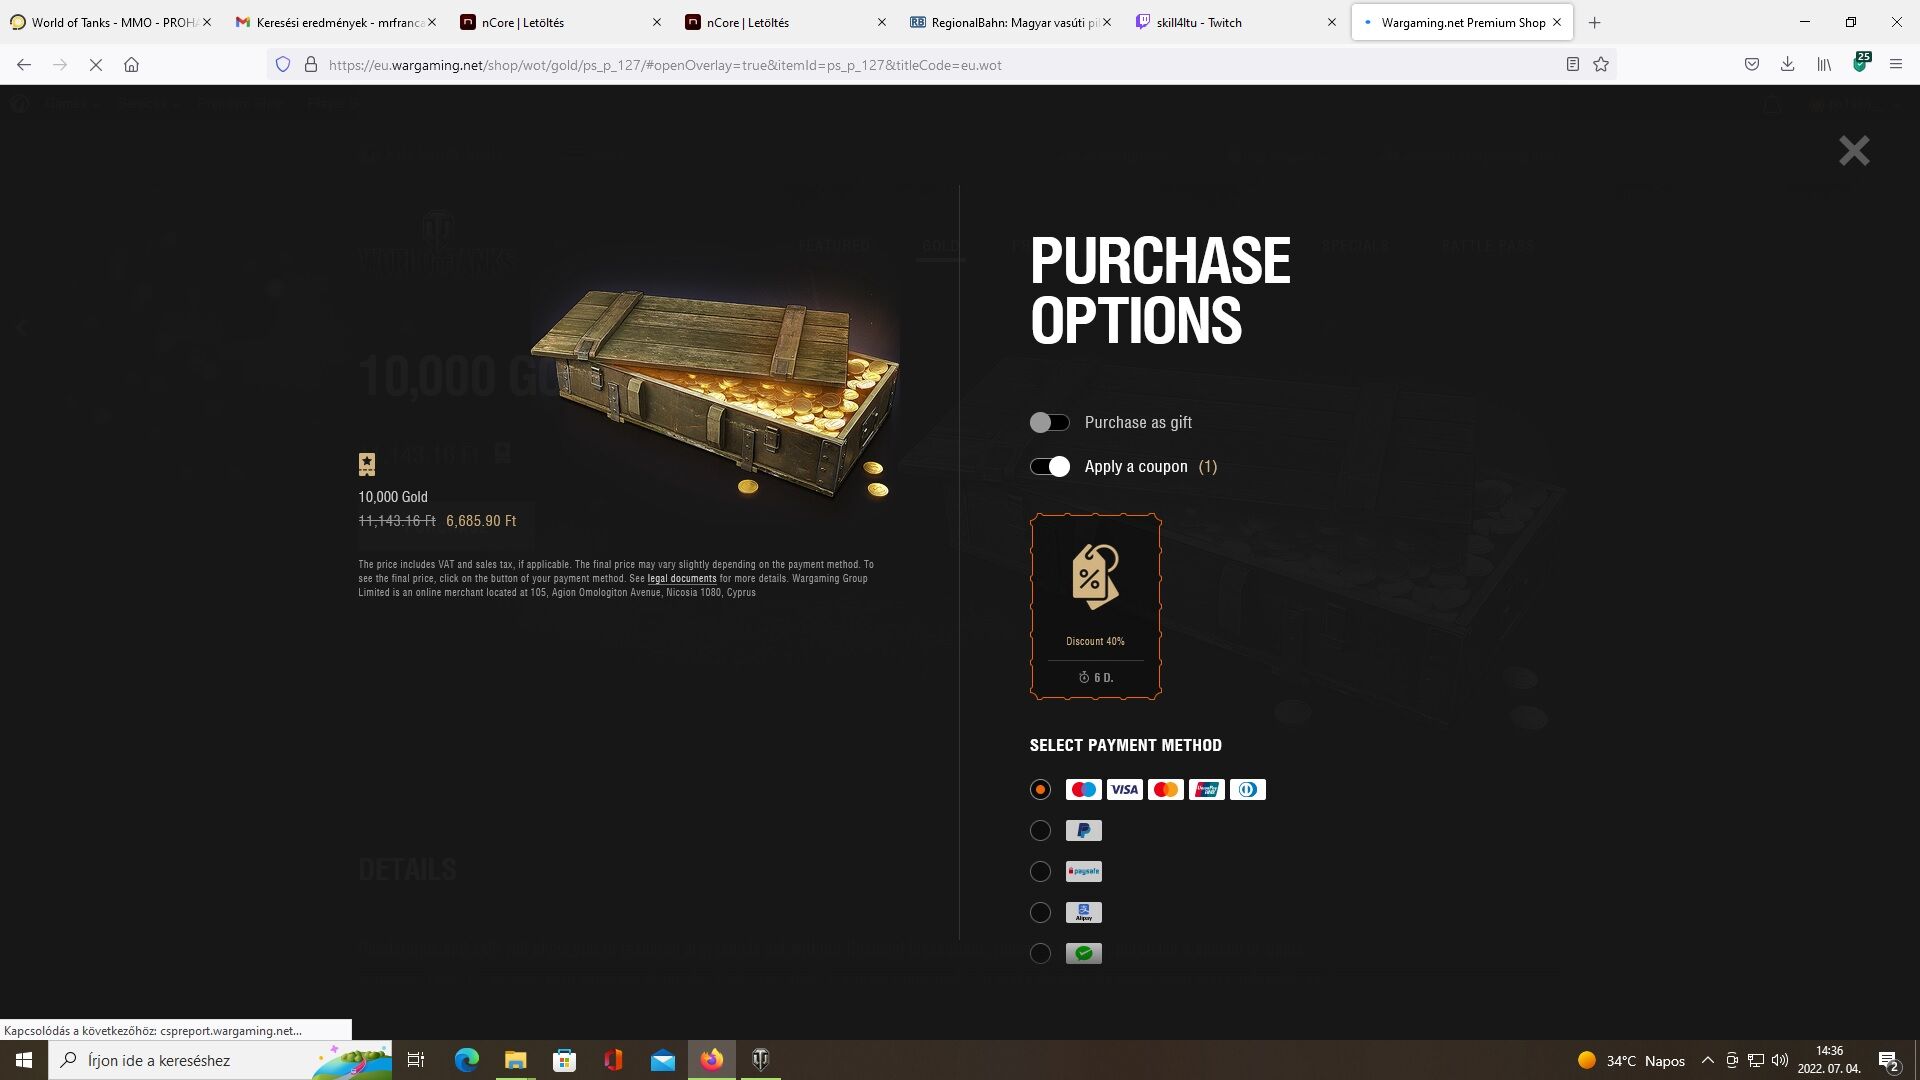Open a new browser tab
This screenshot has height=1080, width=1920.
pyautogui.click(x=1595, y=22)
